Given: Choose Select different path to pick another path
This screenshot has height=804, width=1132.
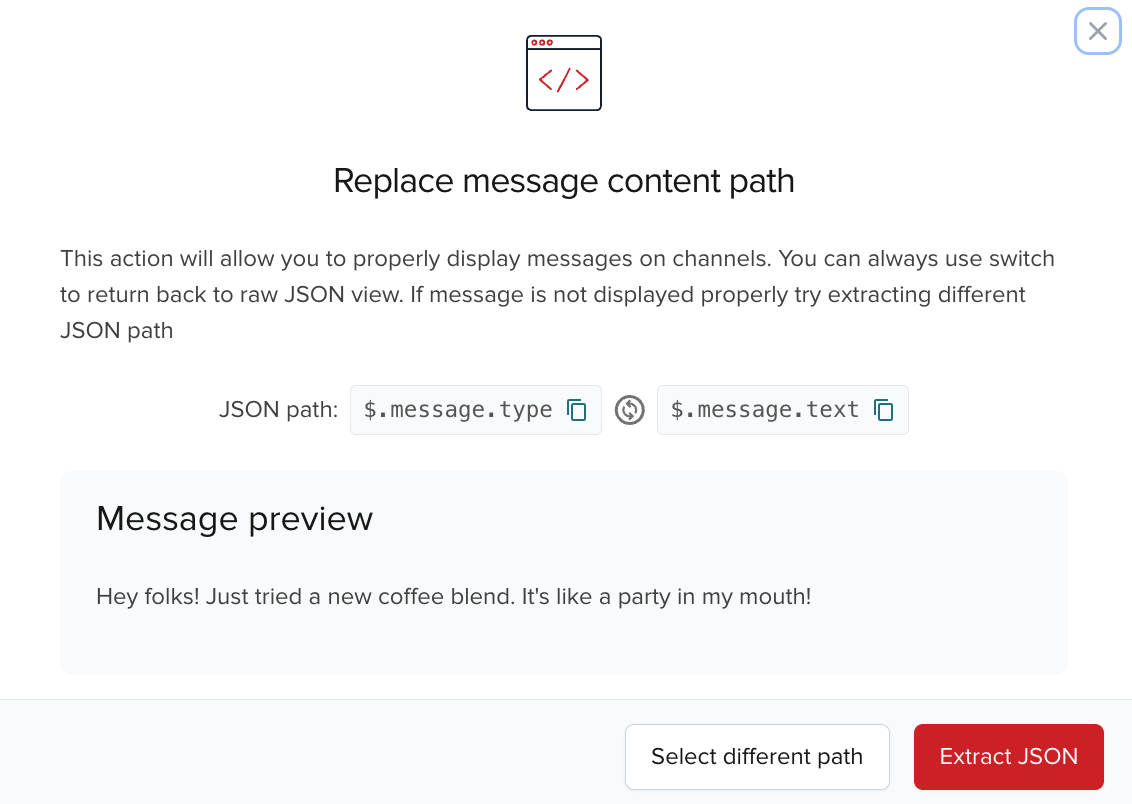Looking at the screenshot, I should coord(757,757).
